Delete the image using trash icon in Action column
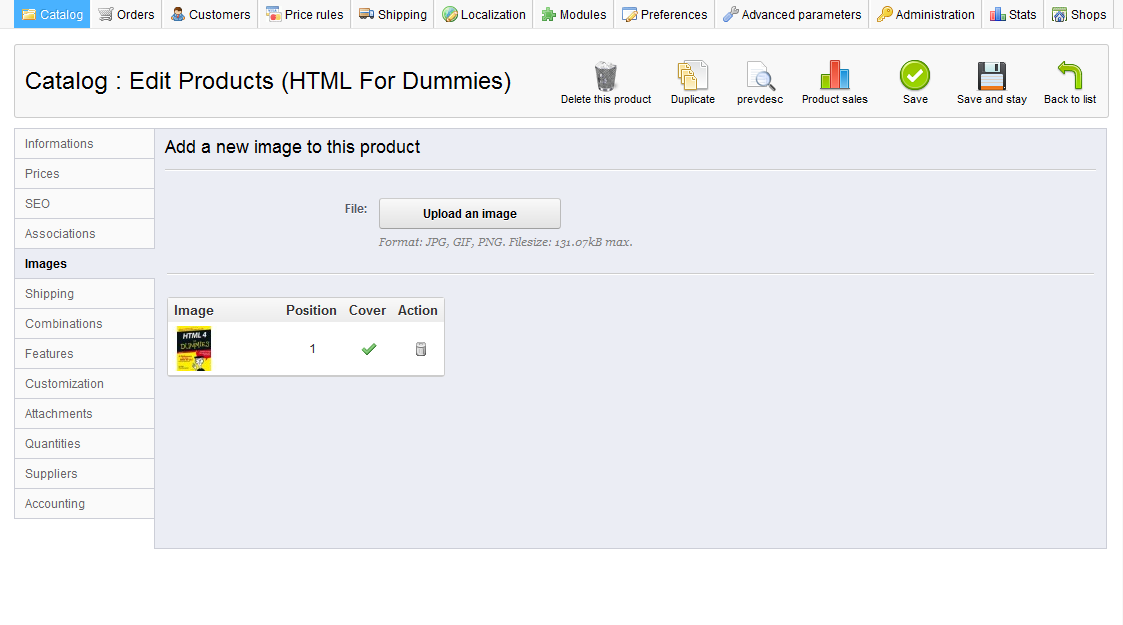The image size is (1123, 625). click(x=421, y=349)
